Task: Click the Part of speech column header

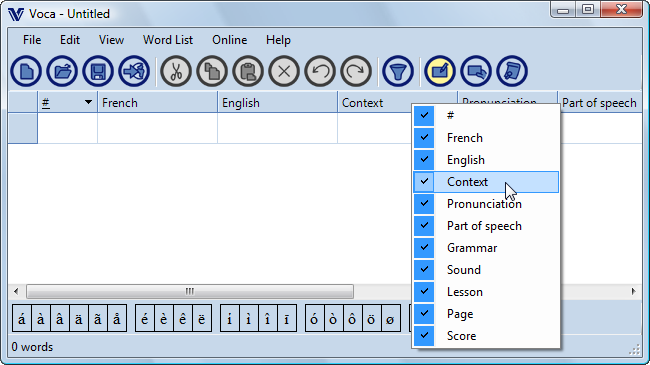Action: pos(599,102)
